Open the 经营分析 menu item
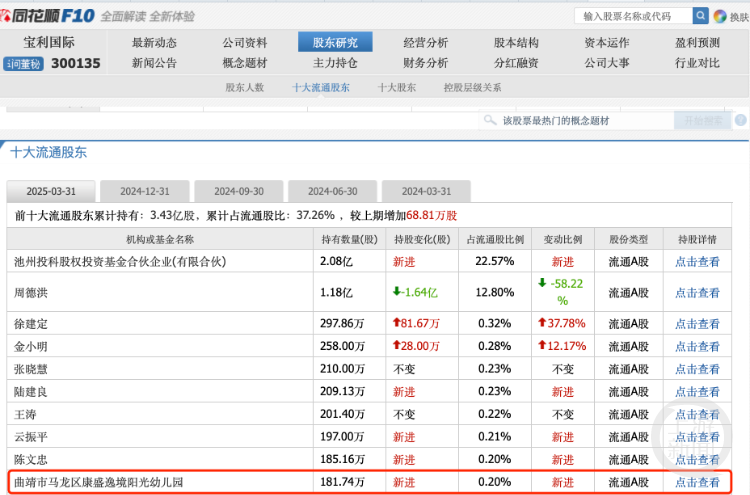Screen dimensions: 750x495 [426, 42]
